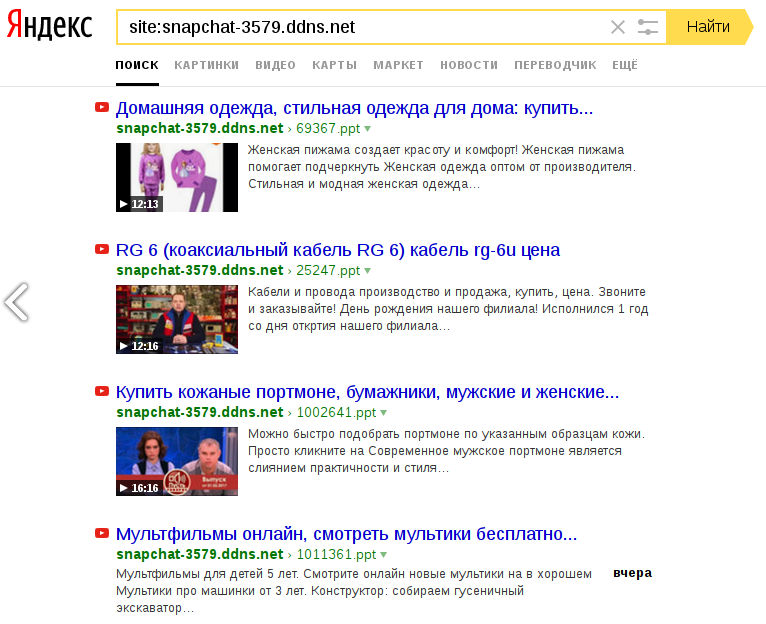Open Мультфильмы онлайн result link

tap(346, 534)
